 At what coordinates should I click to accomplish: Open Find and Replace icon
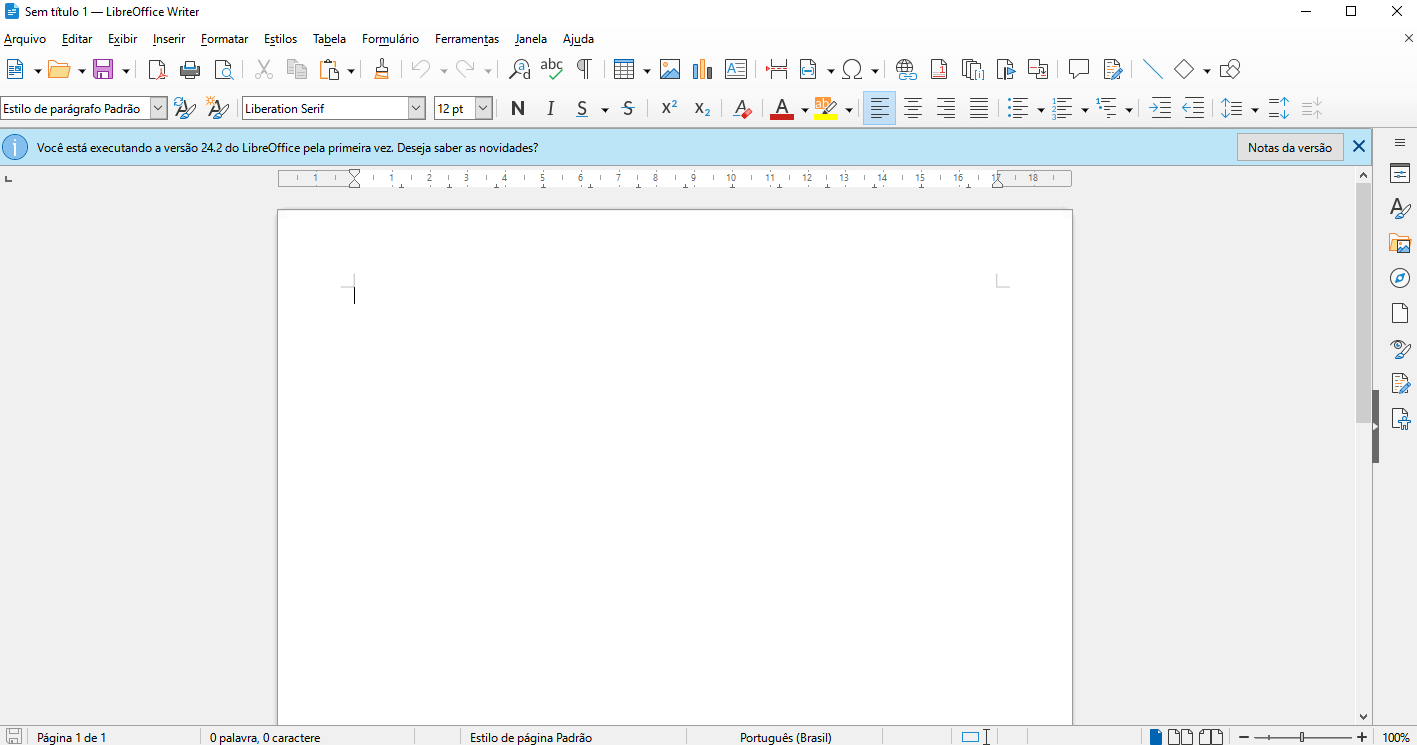pyautogui.click(x=520, y=70)
